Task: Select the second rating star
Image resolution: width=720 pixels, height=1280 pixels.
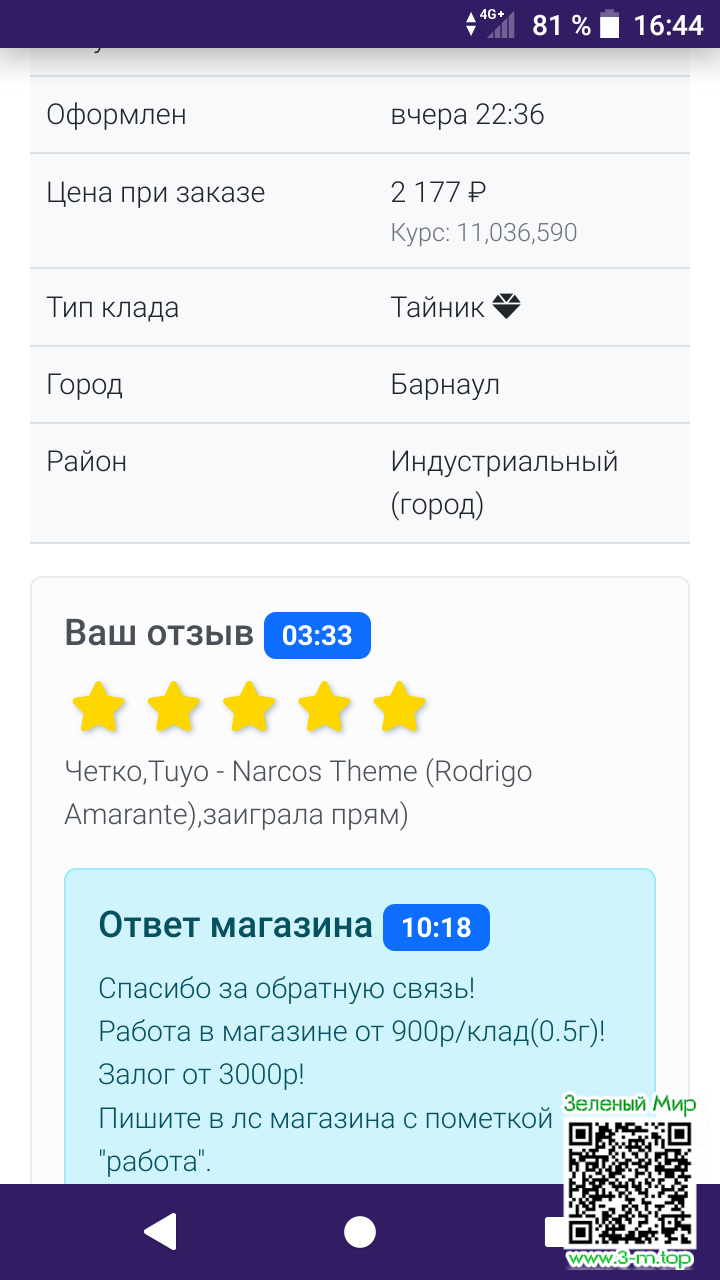Action: 174,708
